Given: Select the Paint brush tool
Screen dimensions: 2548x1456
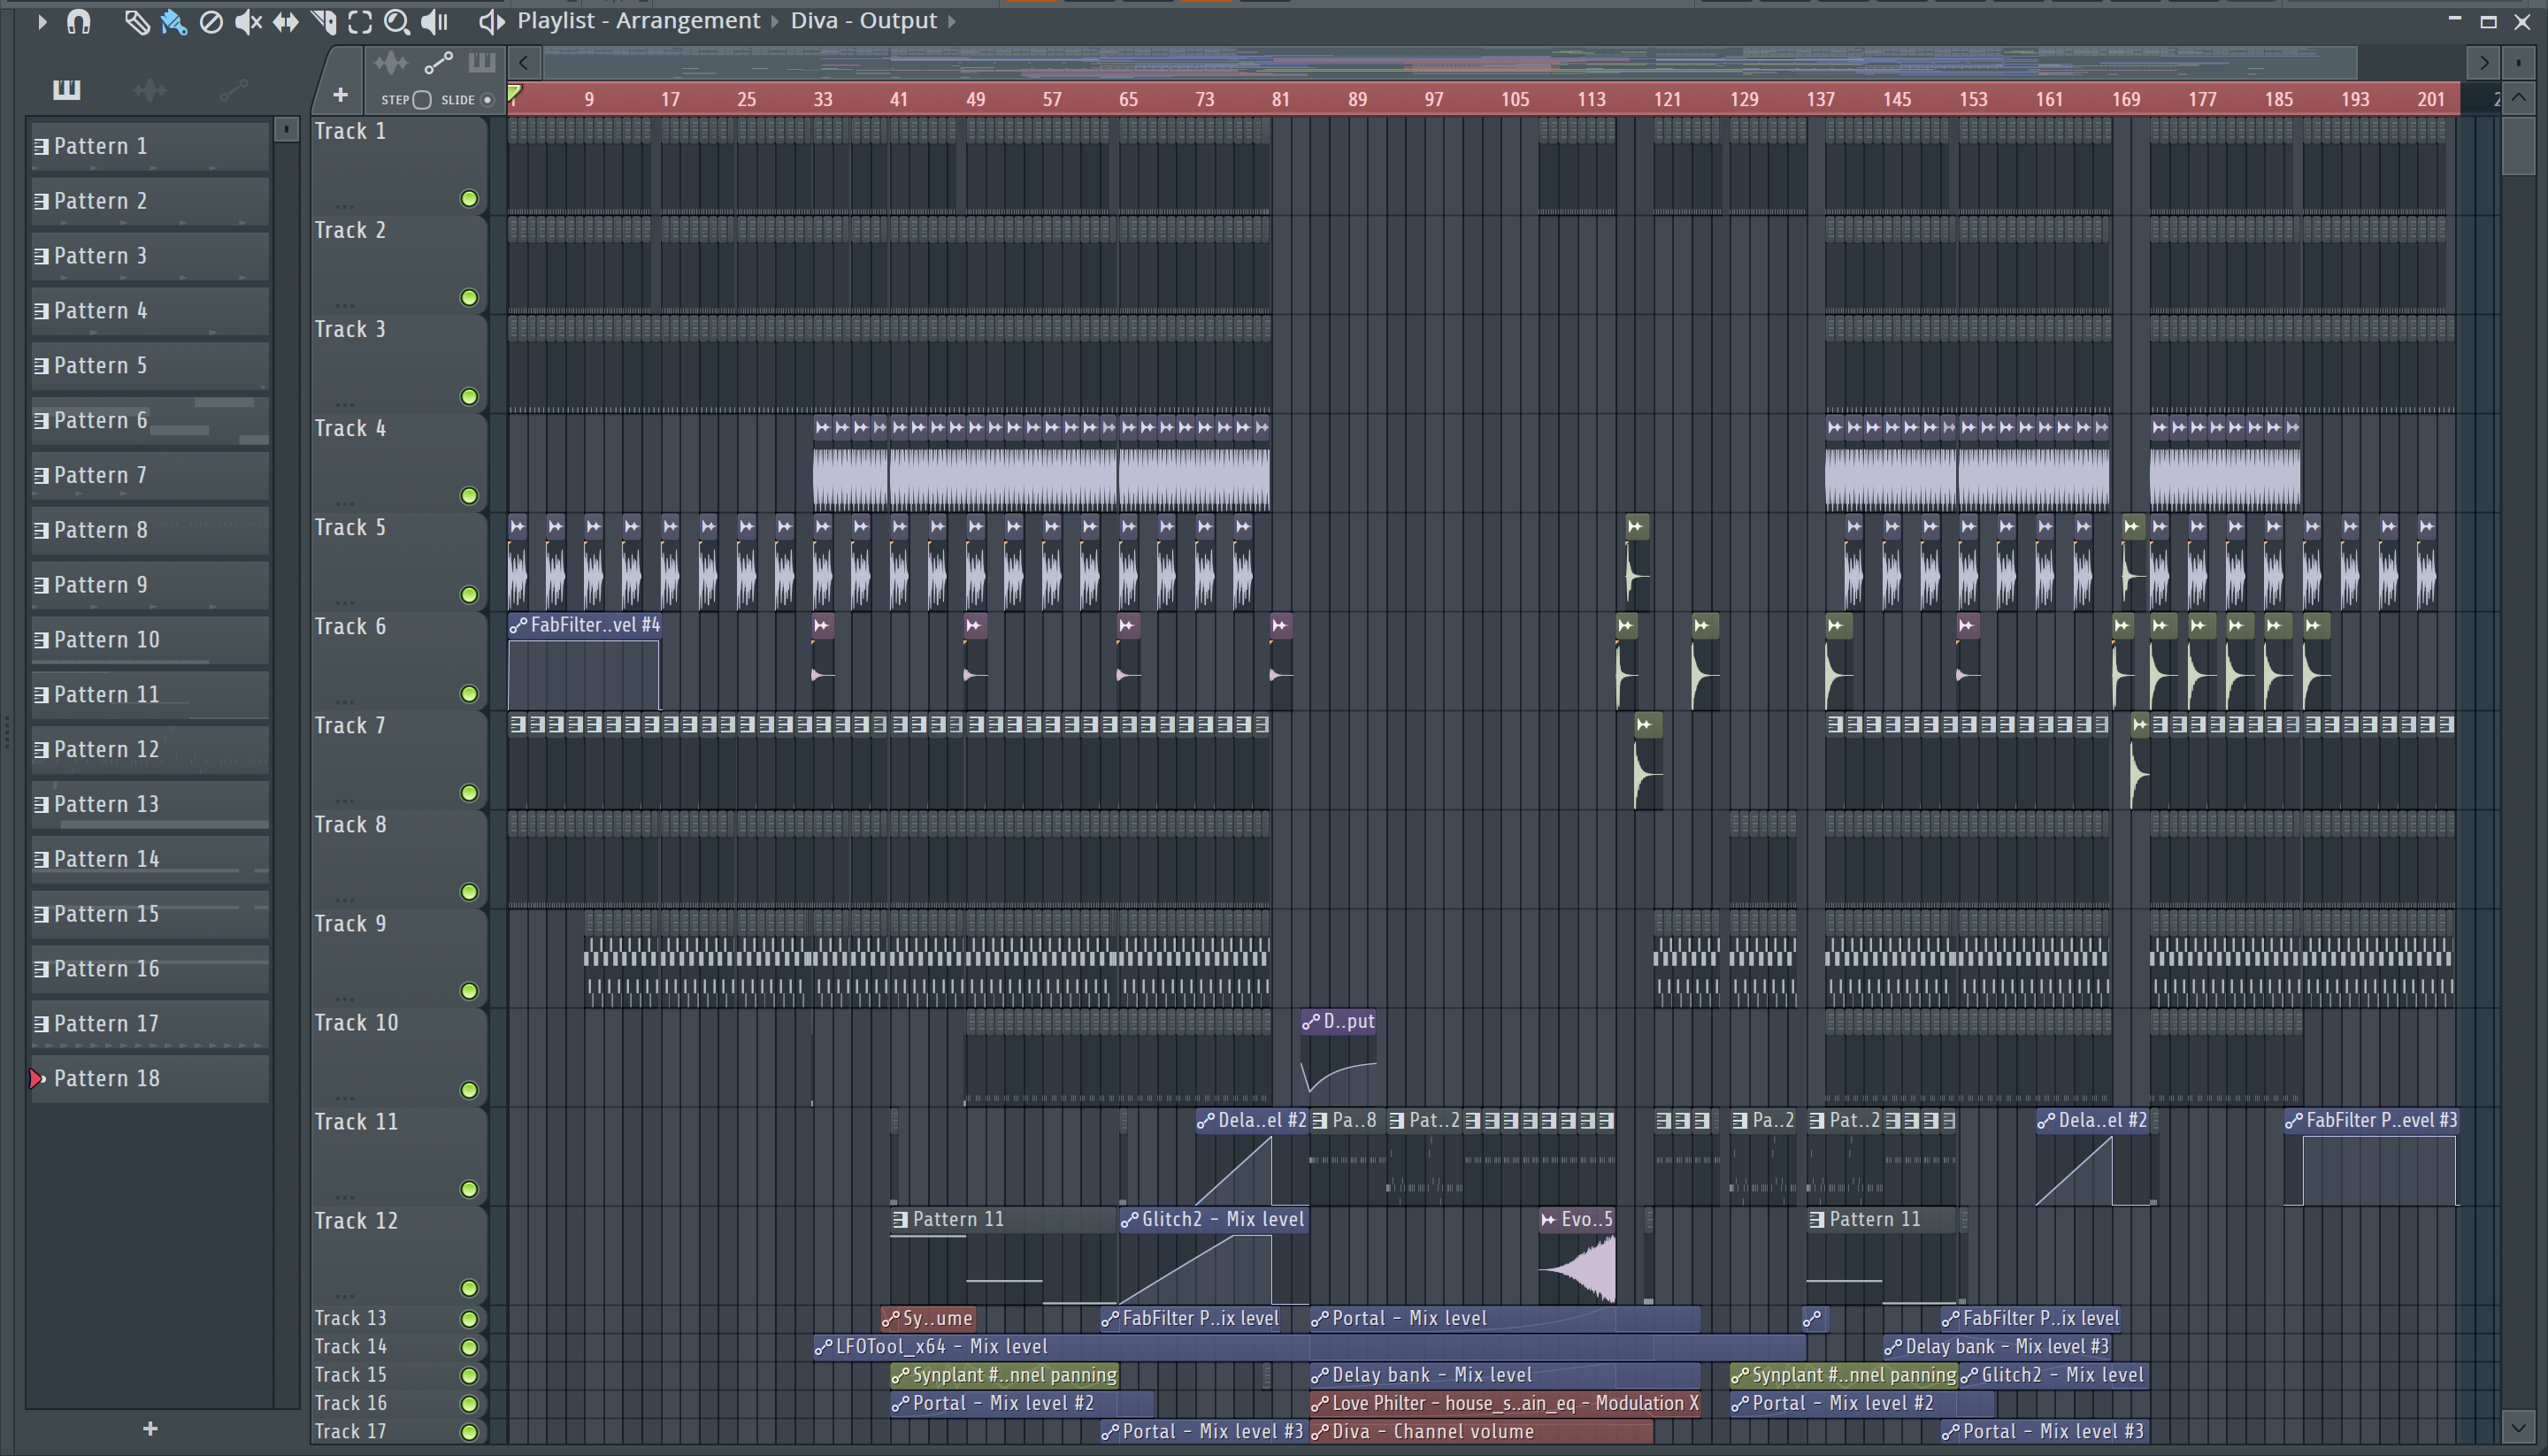Looking at the screenshot, I should click(x=173, y=21).
